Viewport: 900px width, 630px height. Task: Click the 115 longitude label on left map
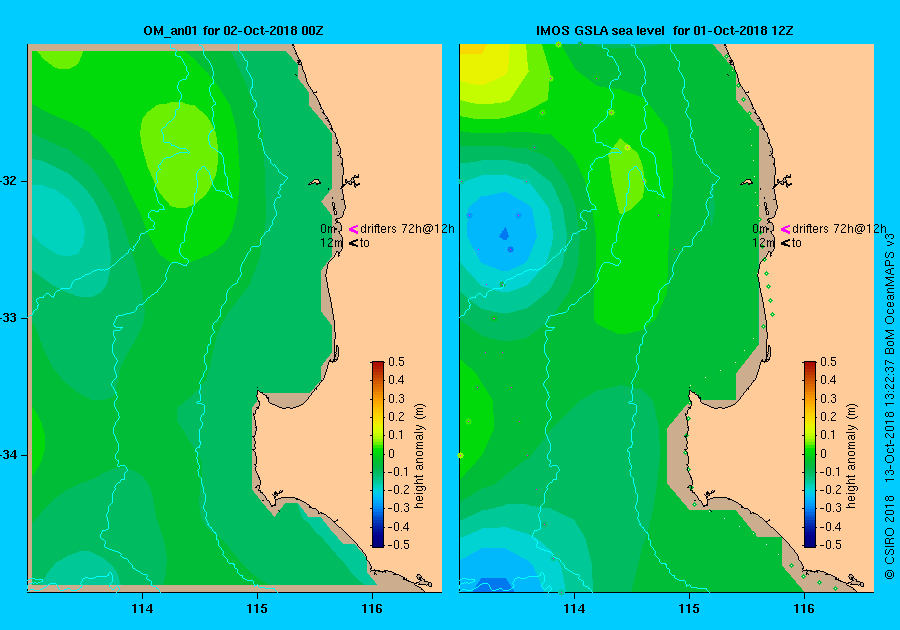(257, 609)
